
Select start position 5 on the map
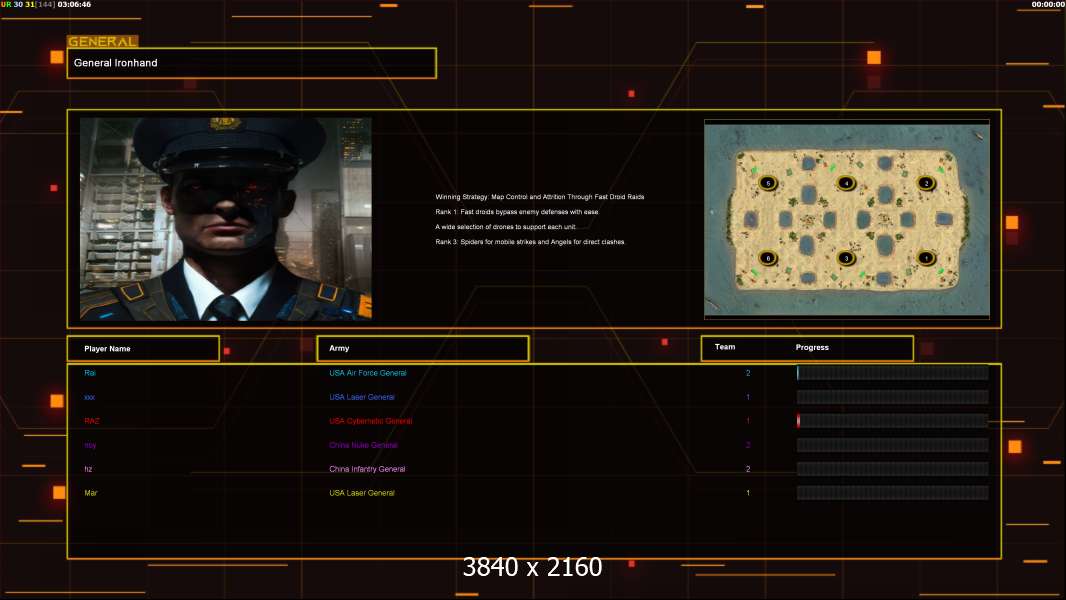tap(768, 183)
